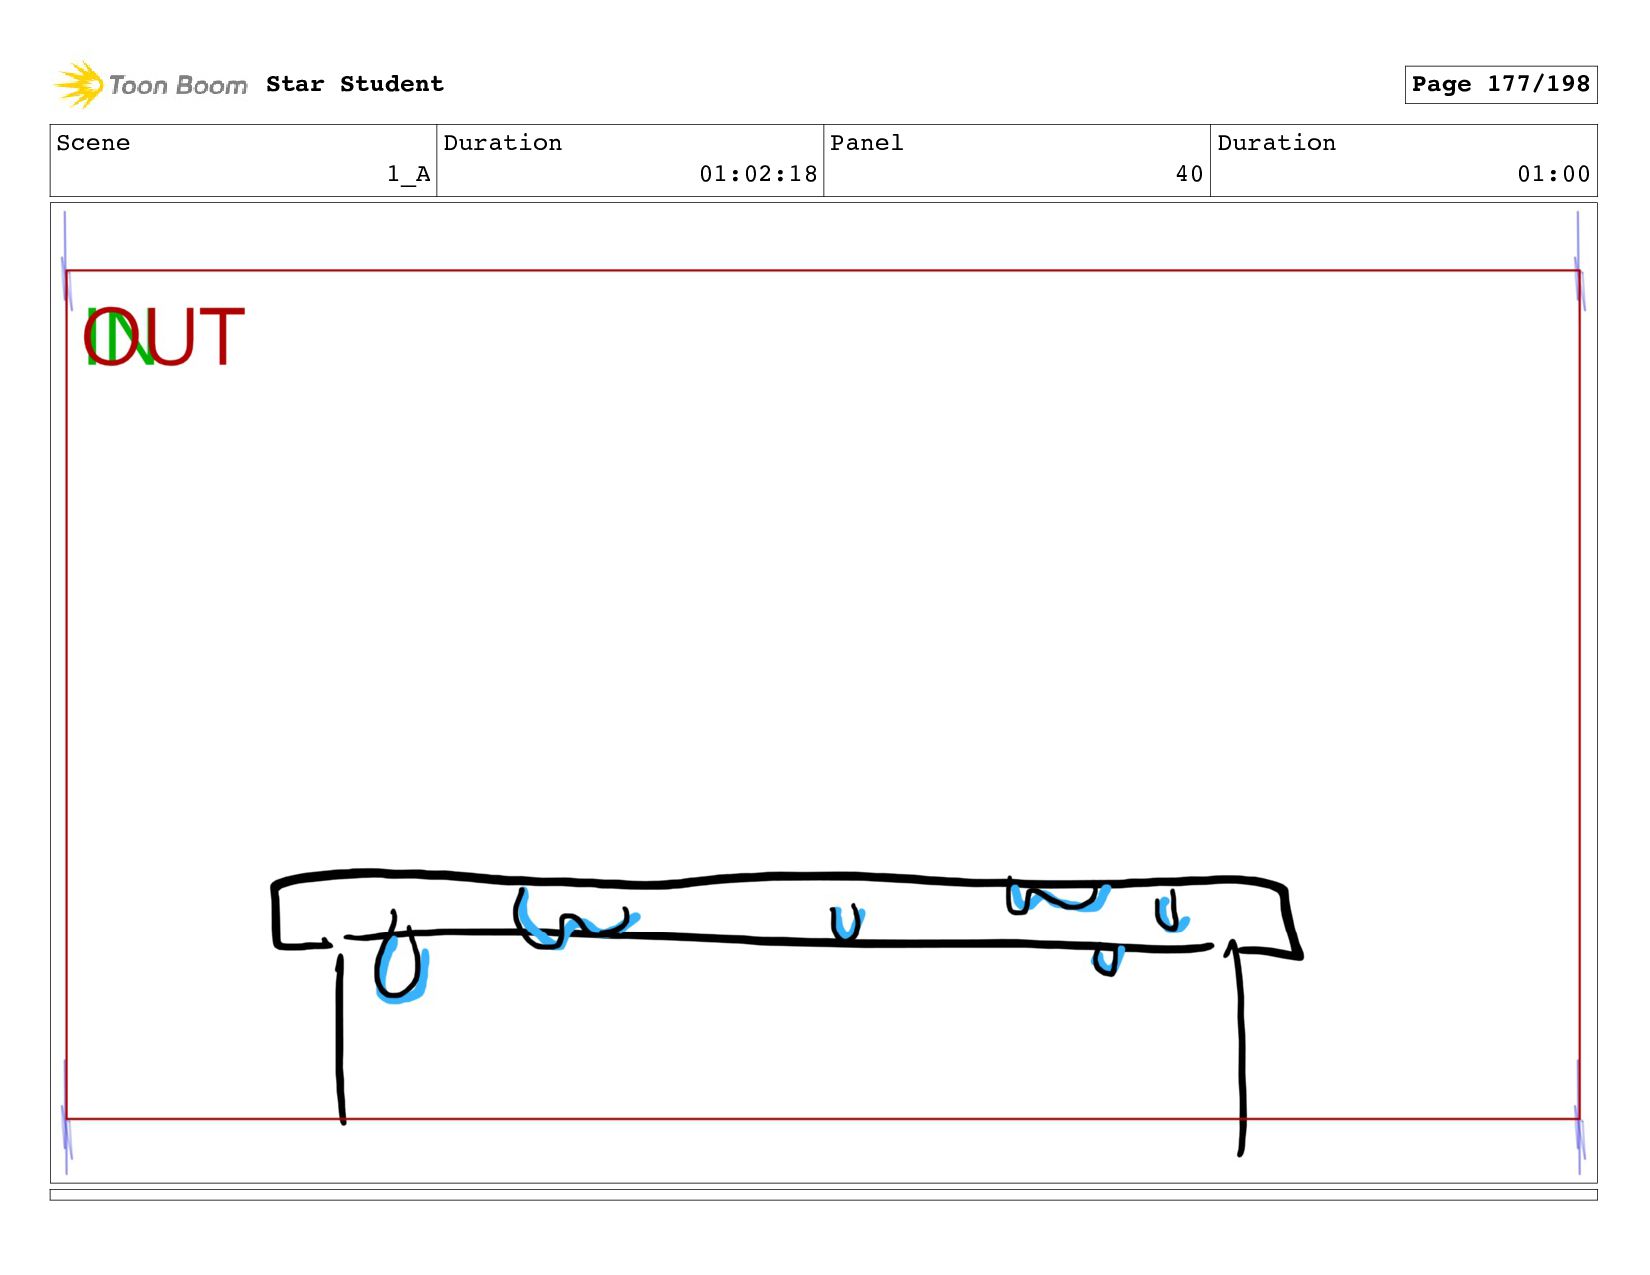Image resolution: width=1650 pixels, height=1275 pixels.
Task: Select the scene value '1_A'
Action: (409, 174)
